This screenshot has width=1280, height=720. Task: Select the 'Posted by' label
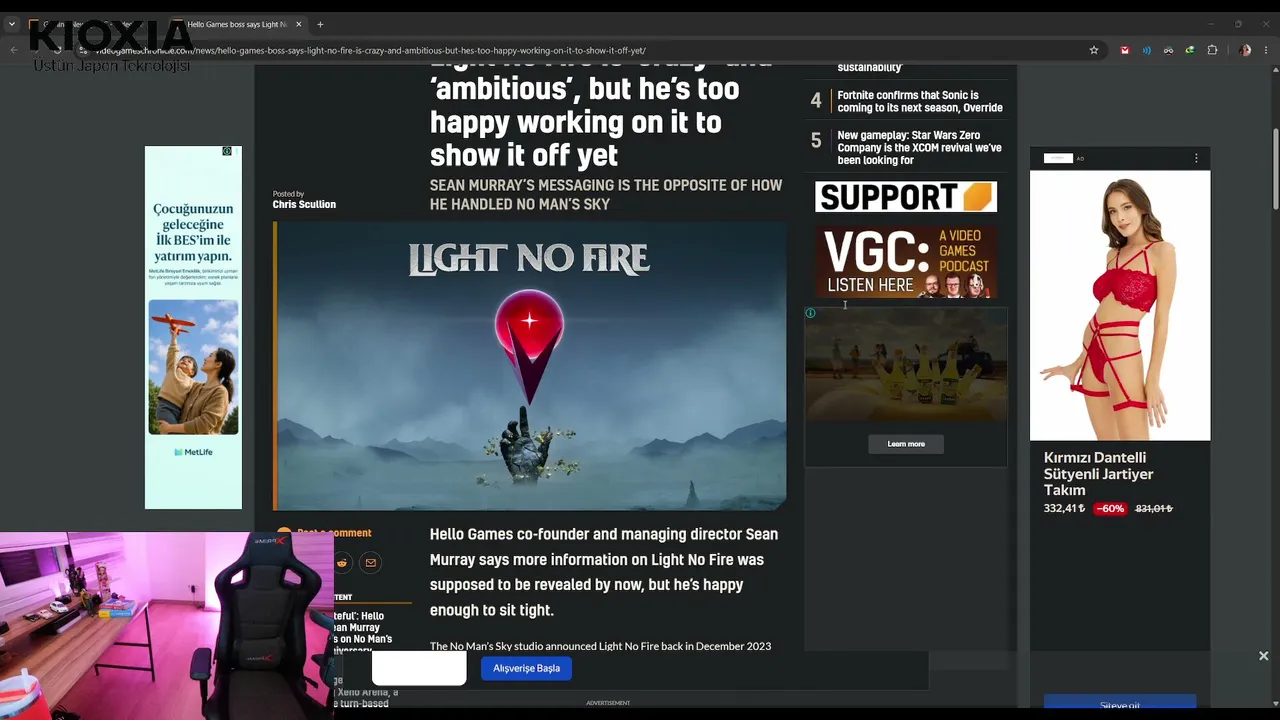[x=288, y=194]
